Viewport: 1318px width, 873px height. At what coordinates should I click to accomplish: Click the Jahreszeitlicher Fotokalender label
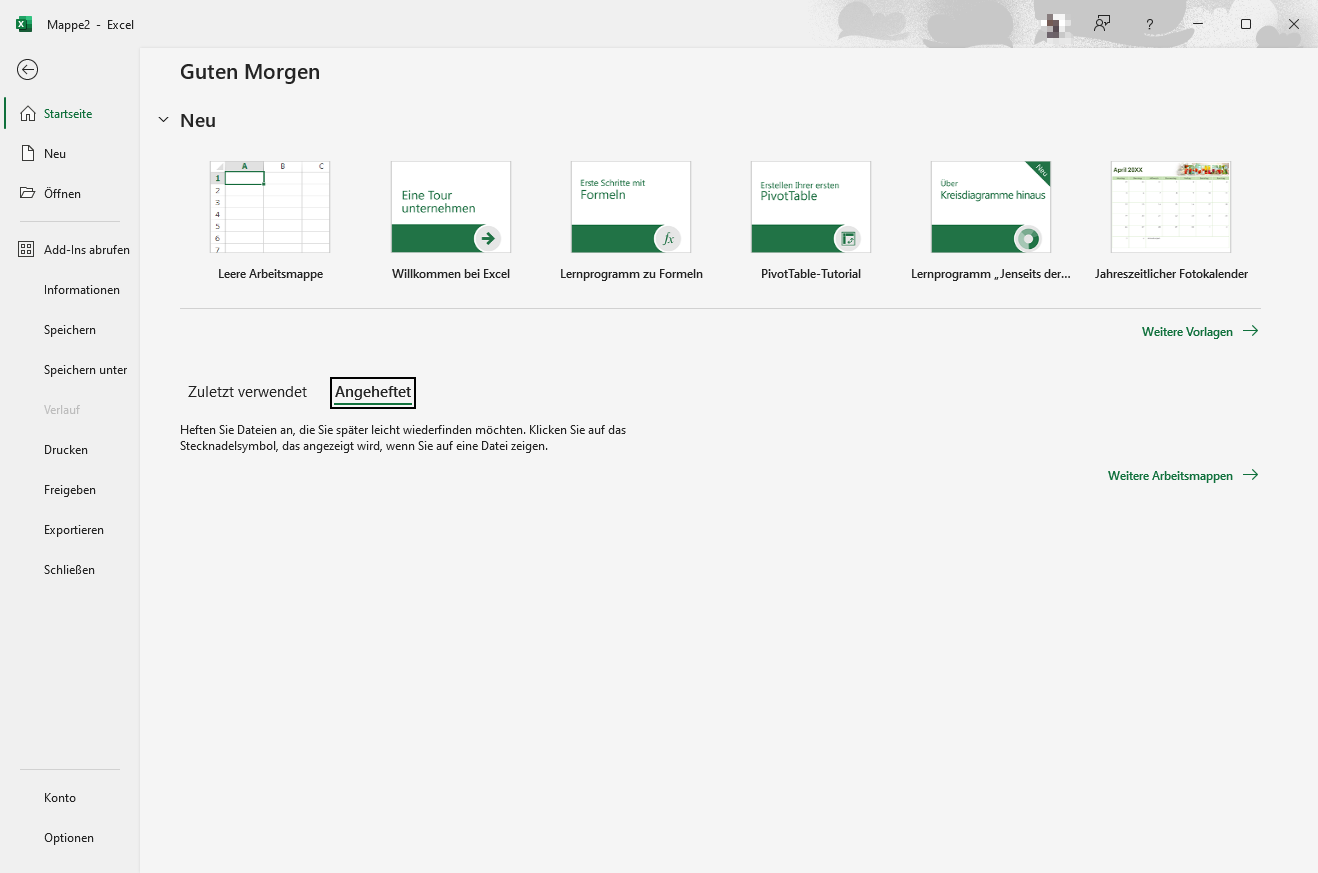click(x=1171, y=274)
